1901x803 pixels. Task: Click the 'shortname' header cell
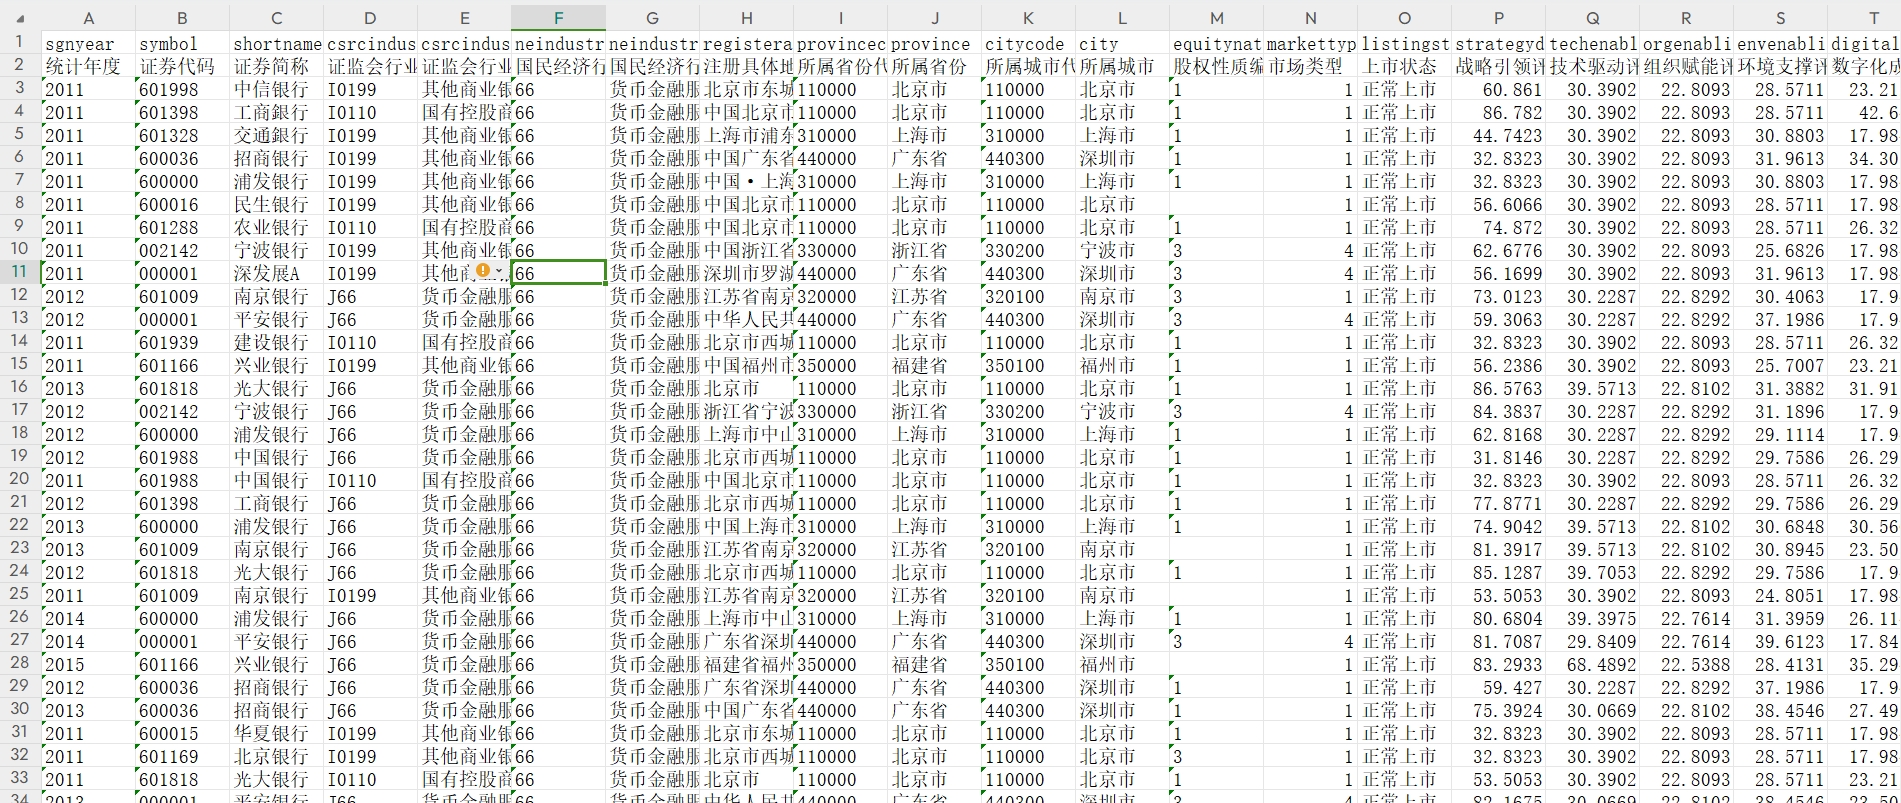coord(276,43)
